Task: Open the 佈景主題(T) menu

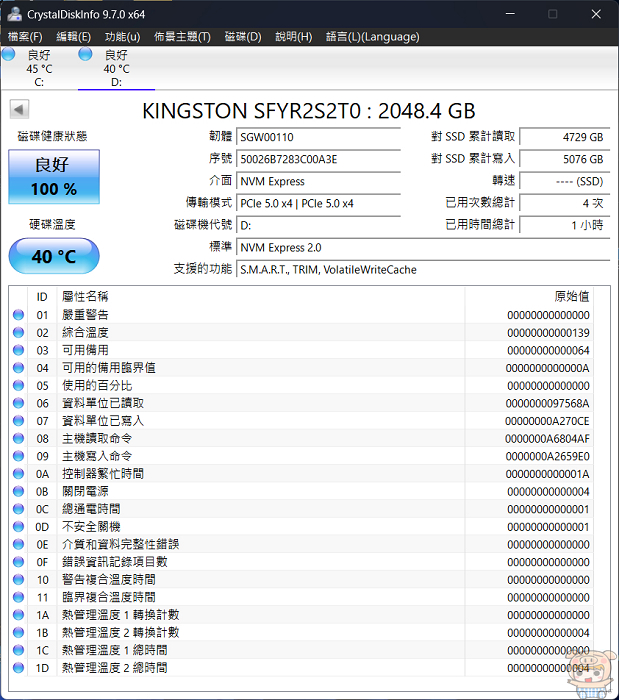Action: [x=182, y=37]
